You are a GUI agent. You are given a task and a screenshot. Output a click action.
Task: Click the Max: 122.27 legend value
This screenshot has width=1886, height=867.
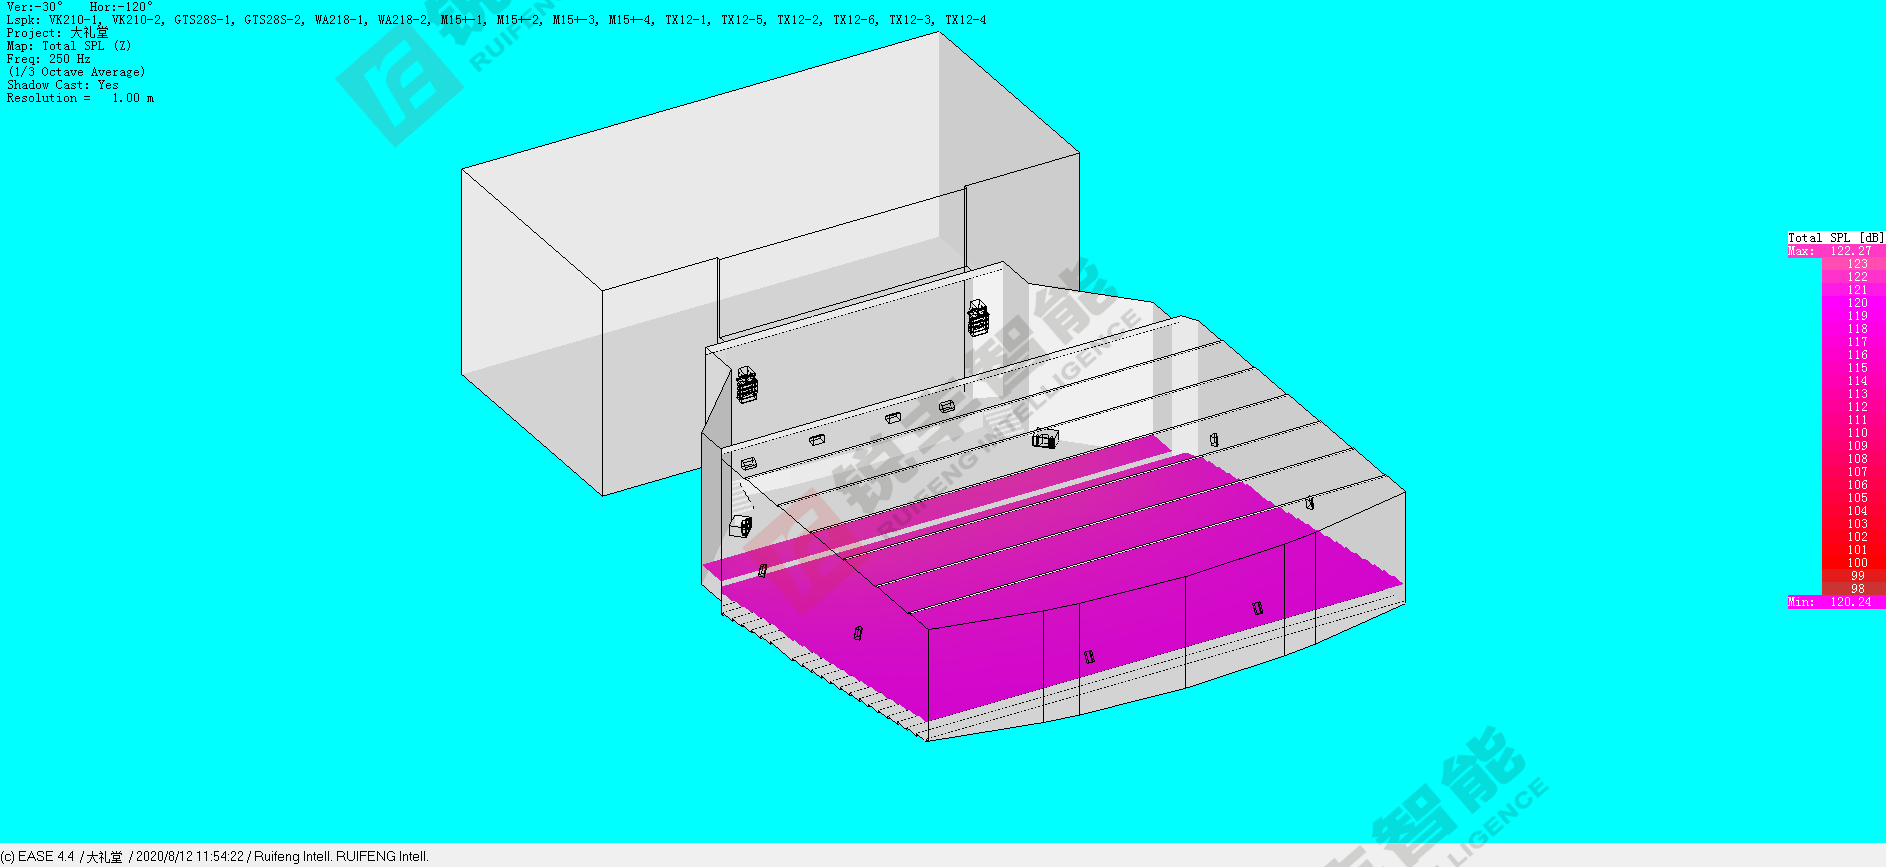pos(1836,251)
